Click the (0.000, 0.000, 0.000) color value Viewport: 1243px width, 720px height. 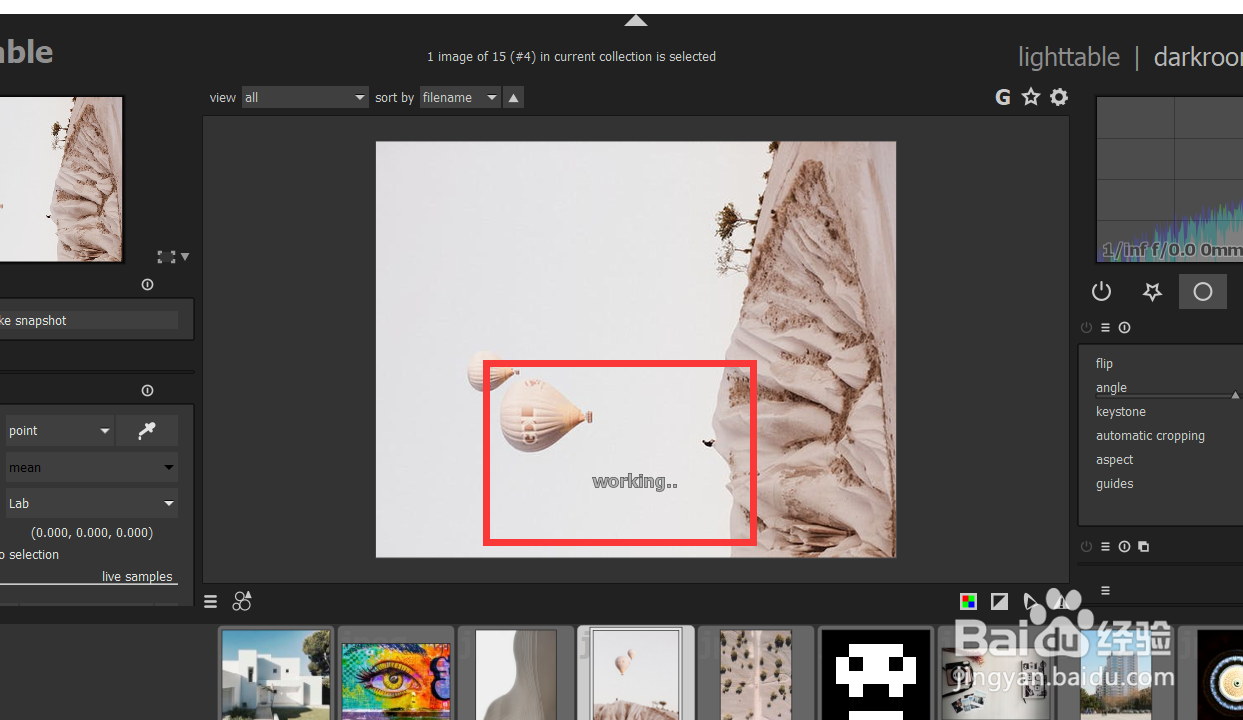[x=92, y=533]
